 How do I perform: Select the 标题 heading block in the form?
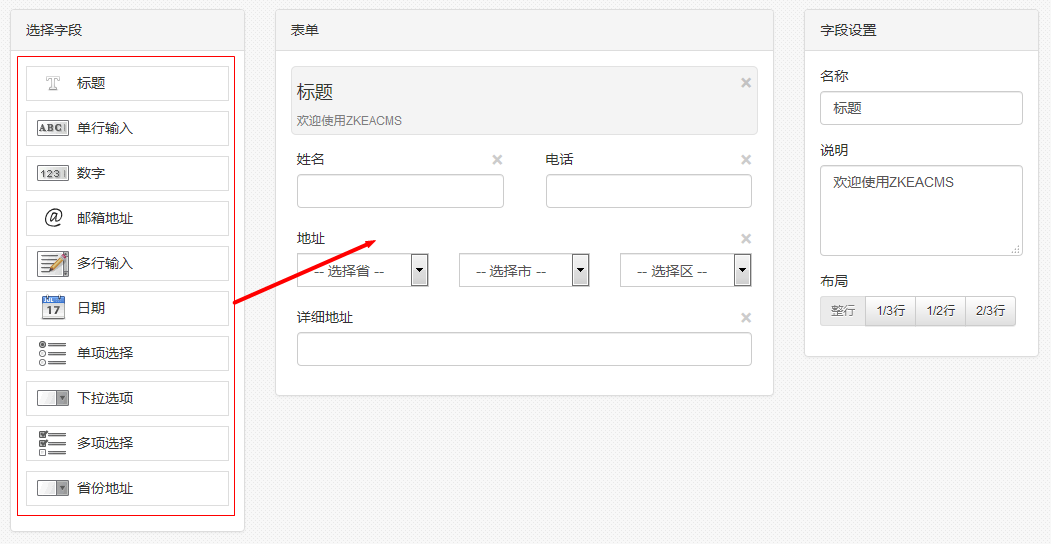tap(524, 100)
